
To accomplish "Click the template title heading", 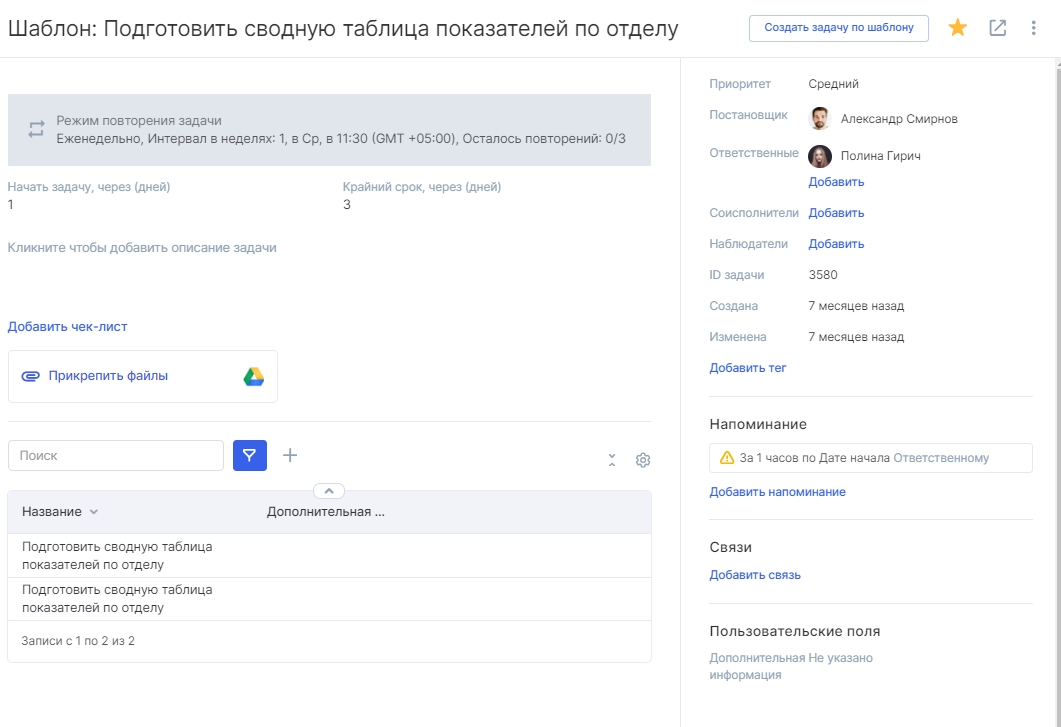I will coord(343,28).
